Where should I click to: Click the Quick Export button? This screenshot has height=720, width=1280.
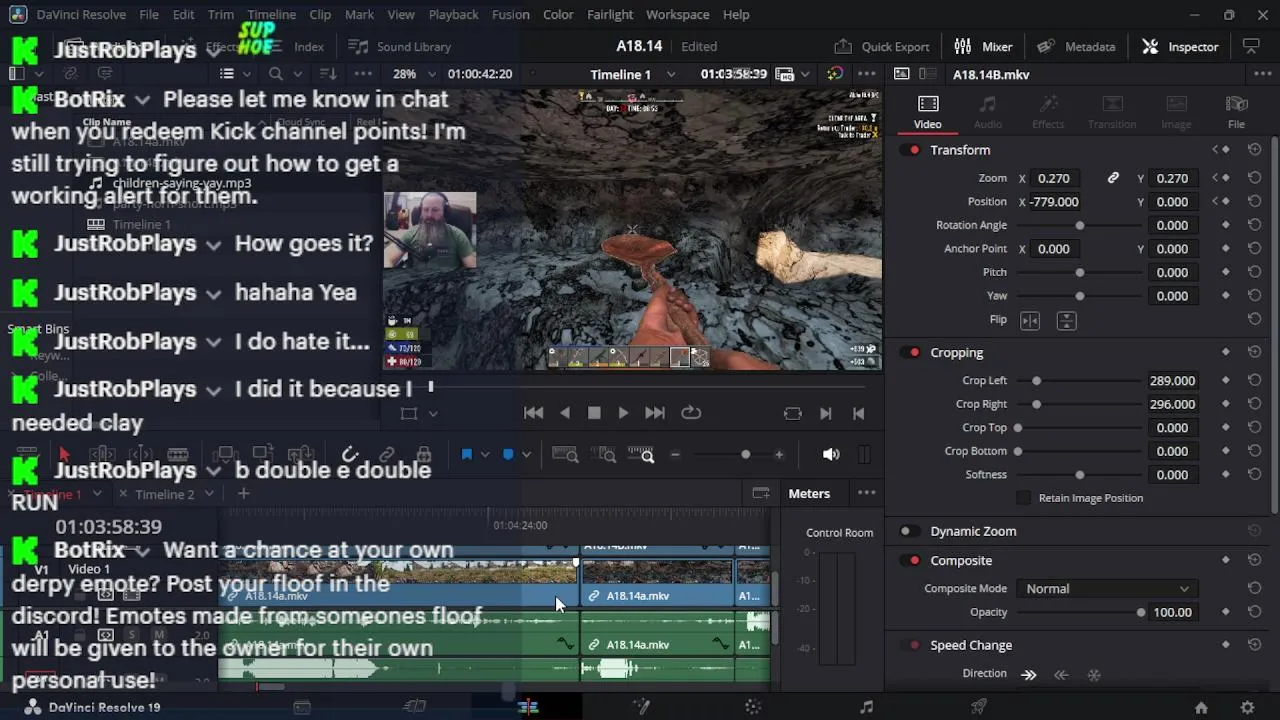[x=882, y=47]
